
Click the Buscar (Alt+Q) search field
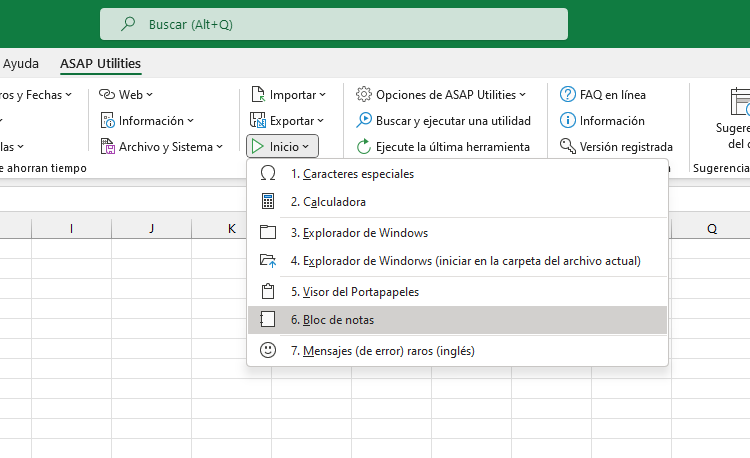coord(334,24)
